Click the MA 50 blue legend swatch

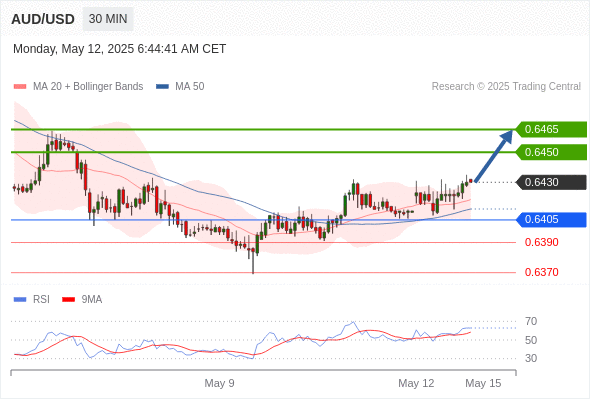[162, 87]
